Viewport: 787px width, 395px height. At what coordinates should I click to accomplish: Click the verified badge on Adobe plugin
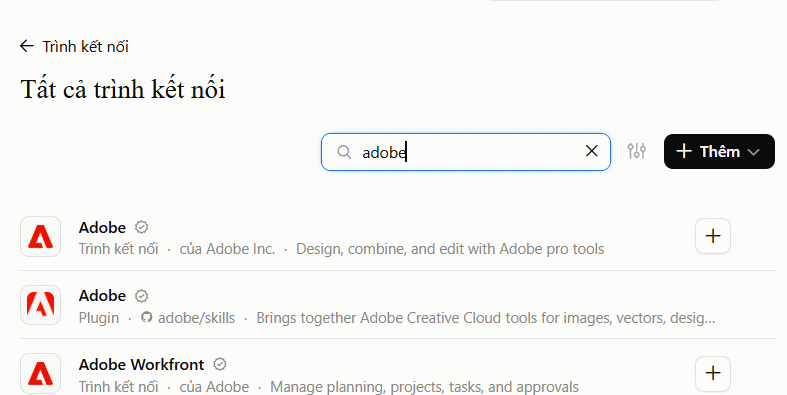coord(142,296)
